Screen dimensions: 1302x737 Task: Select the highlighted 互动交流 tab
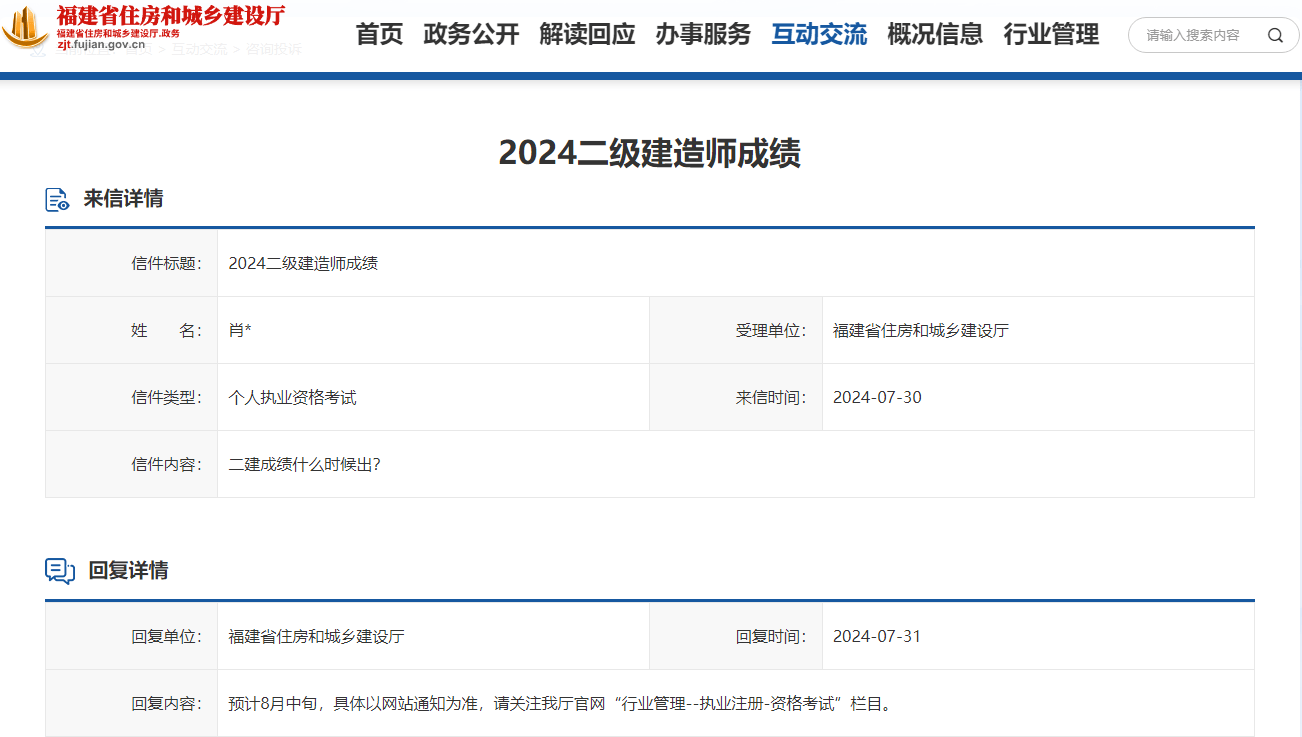coord(818,34)
